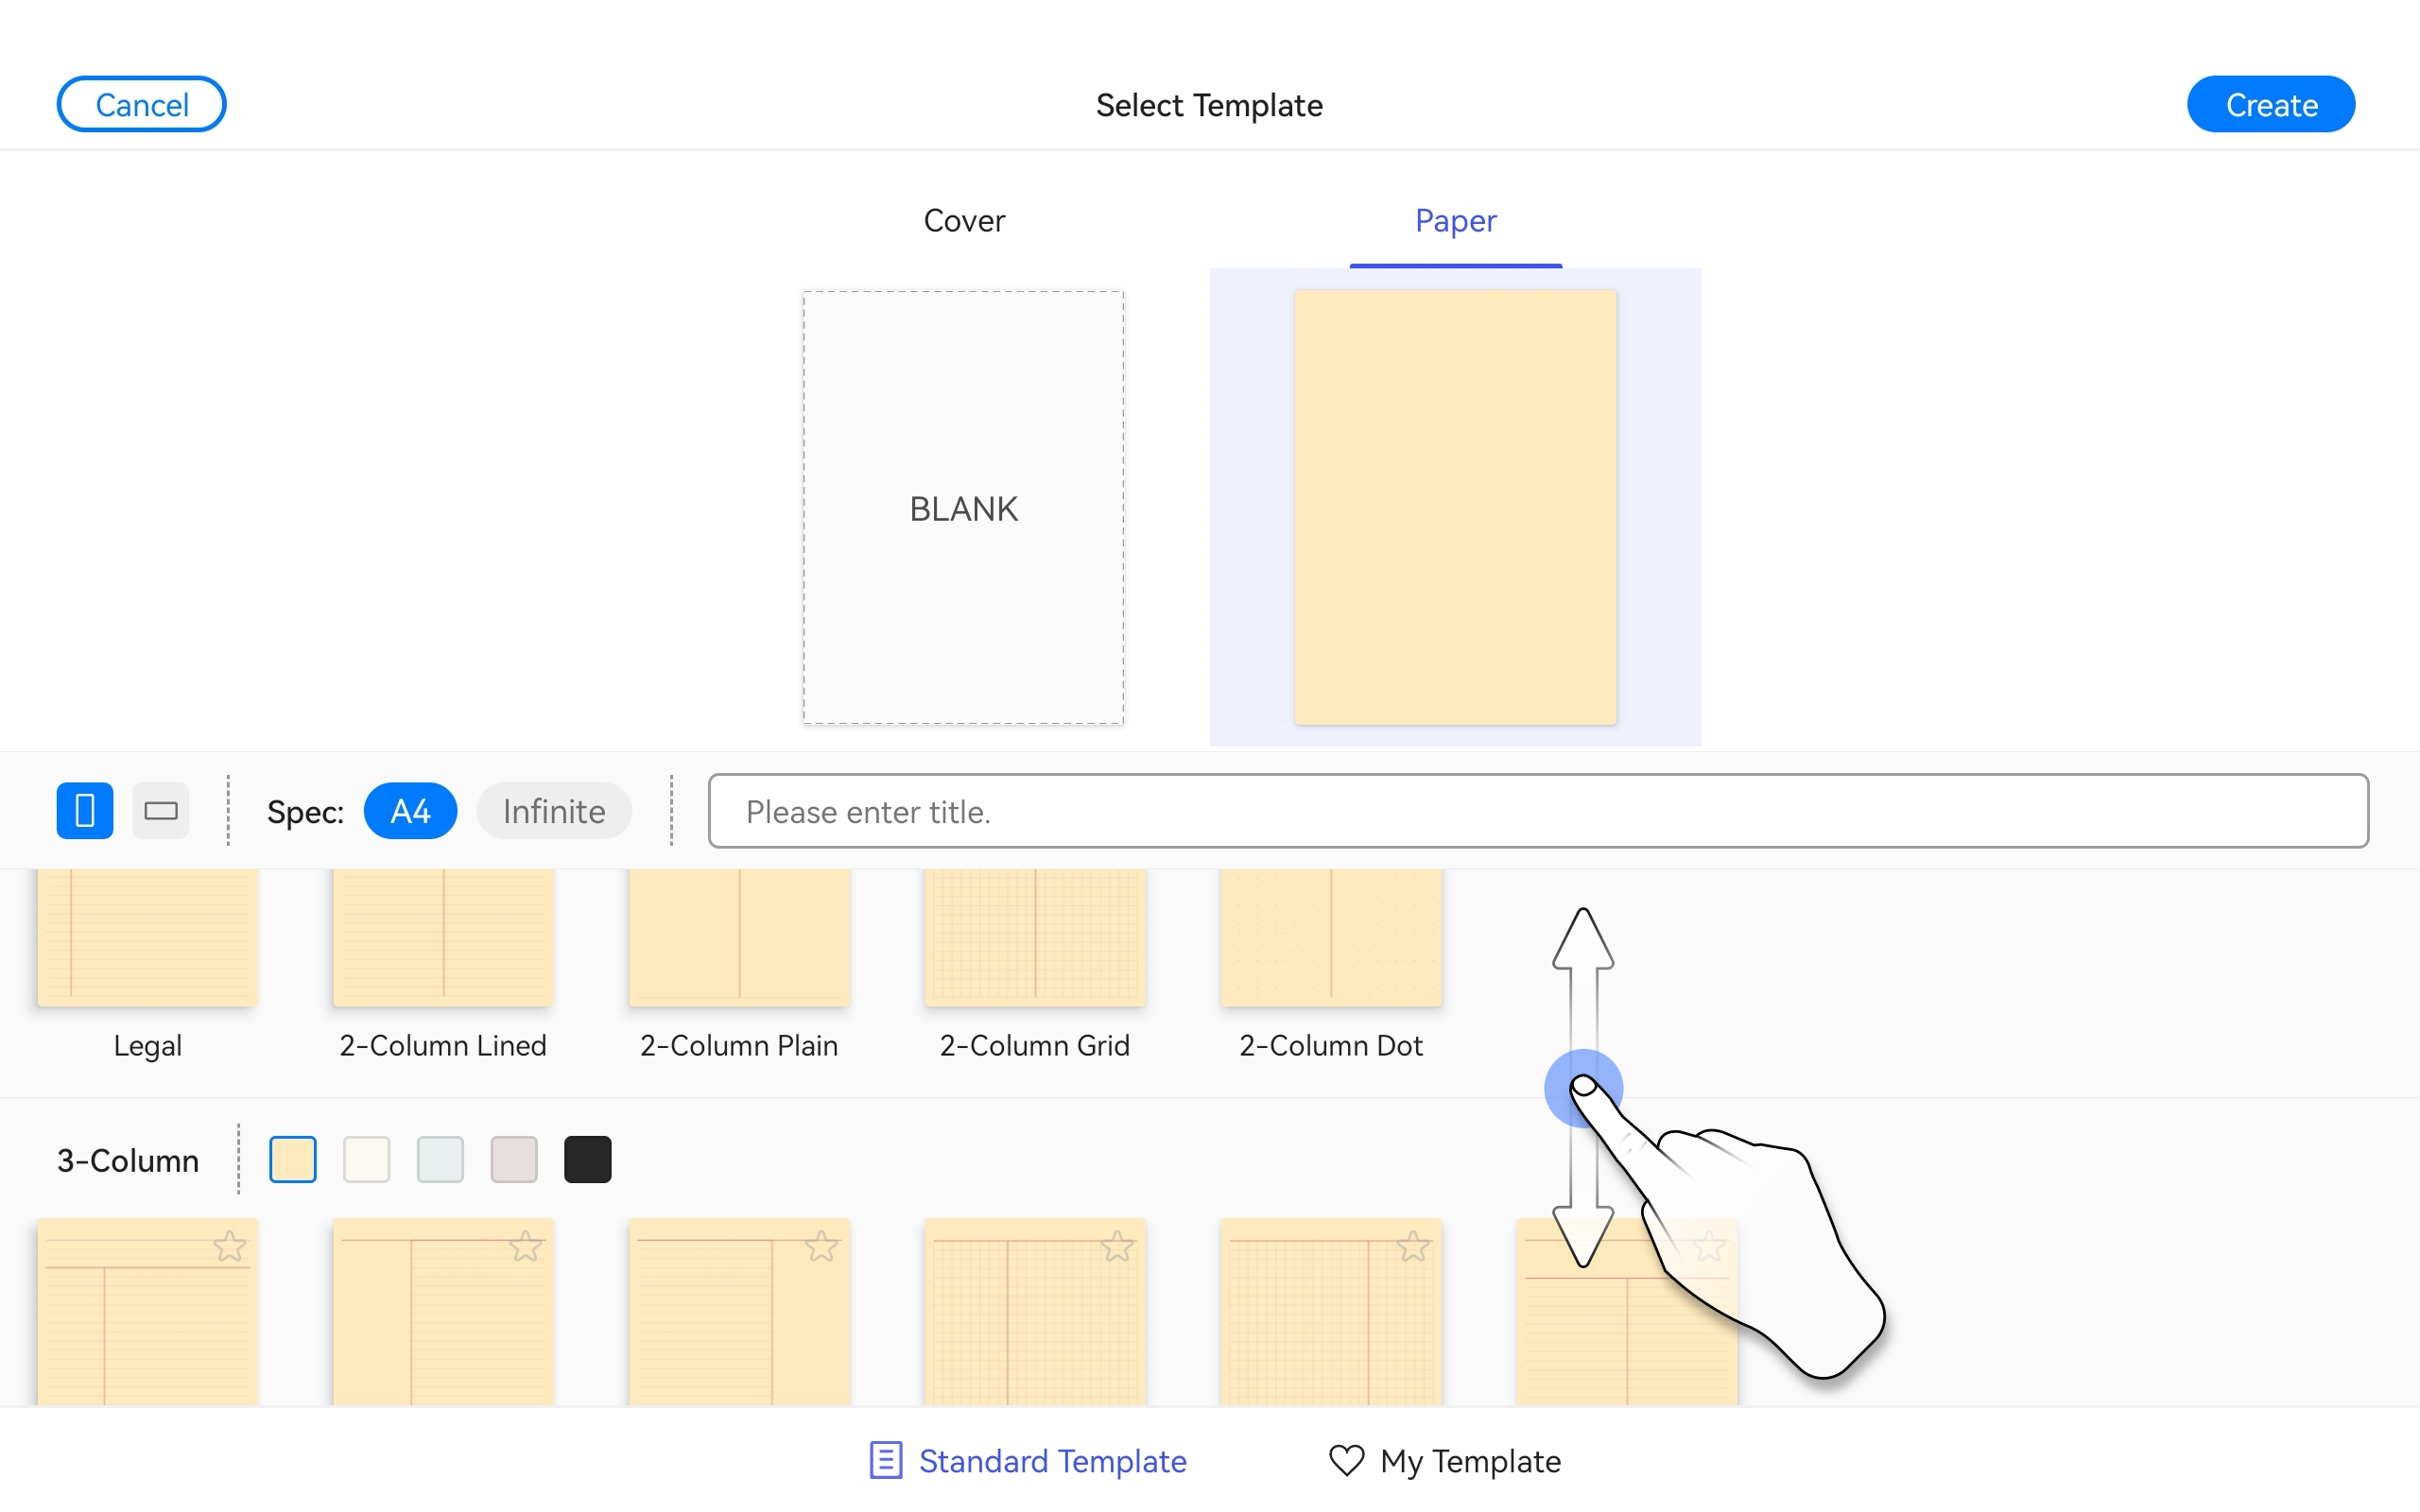Pick the light gray-pink paper color swatch
Image resolution: width=2420 pixels, height=1512 pixels.
(514, 1159)
